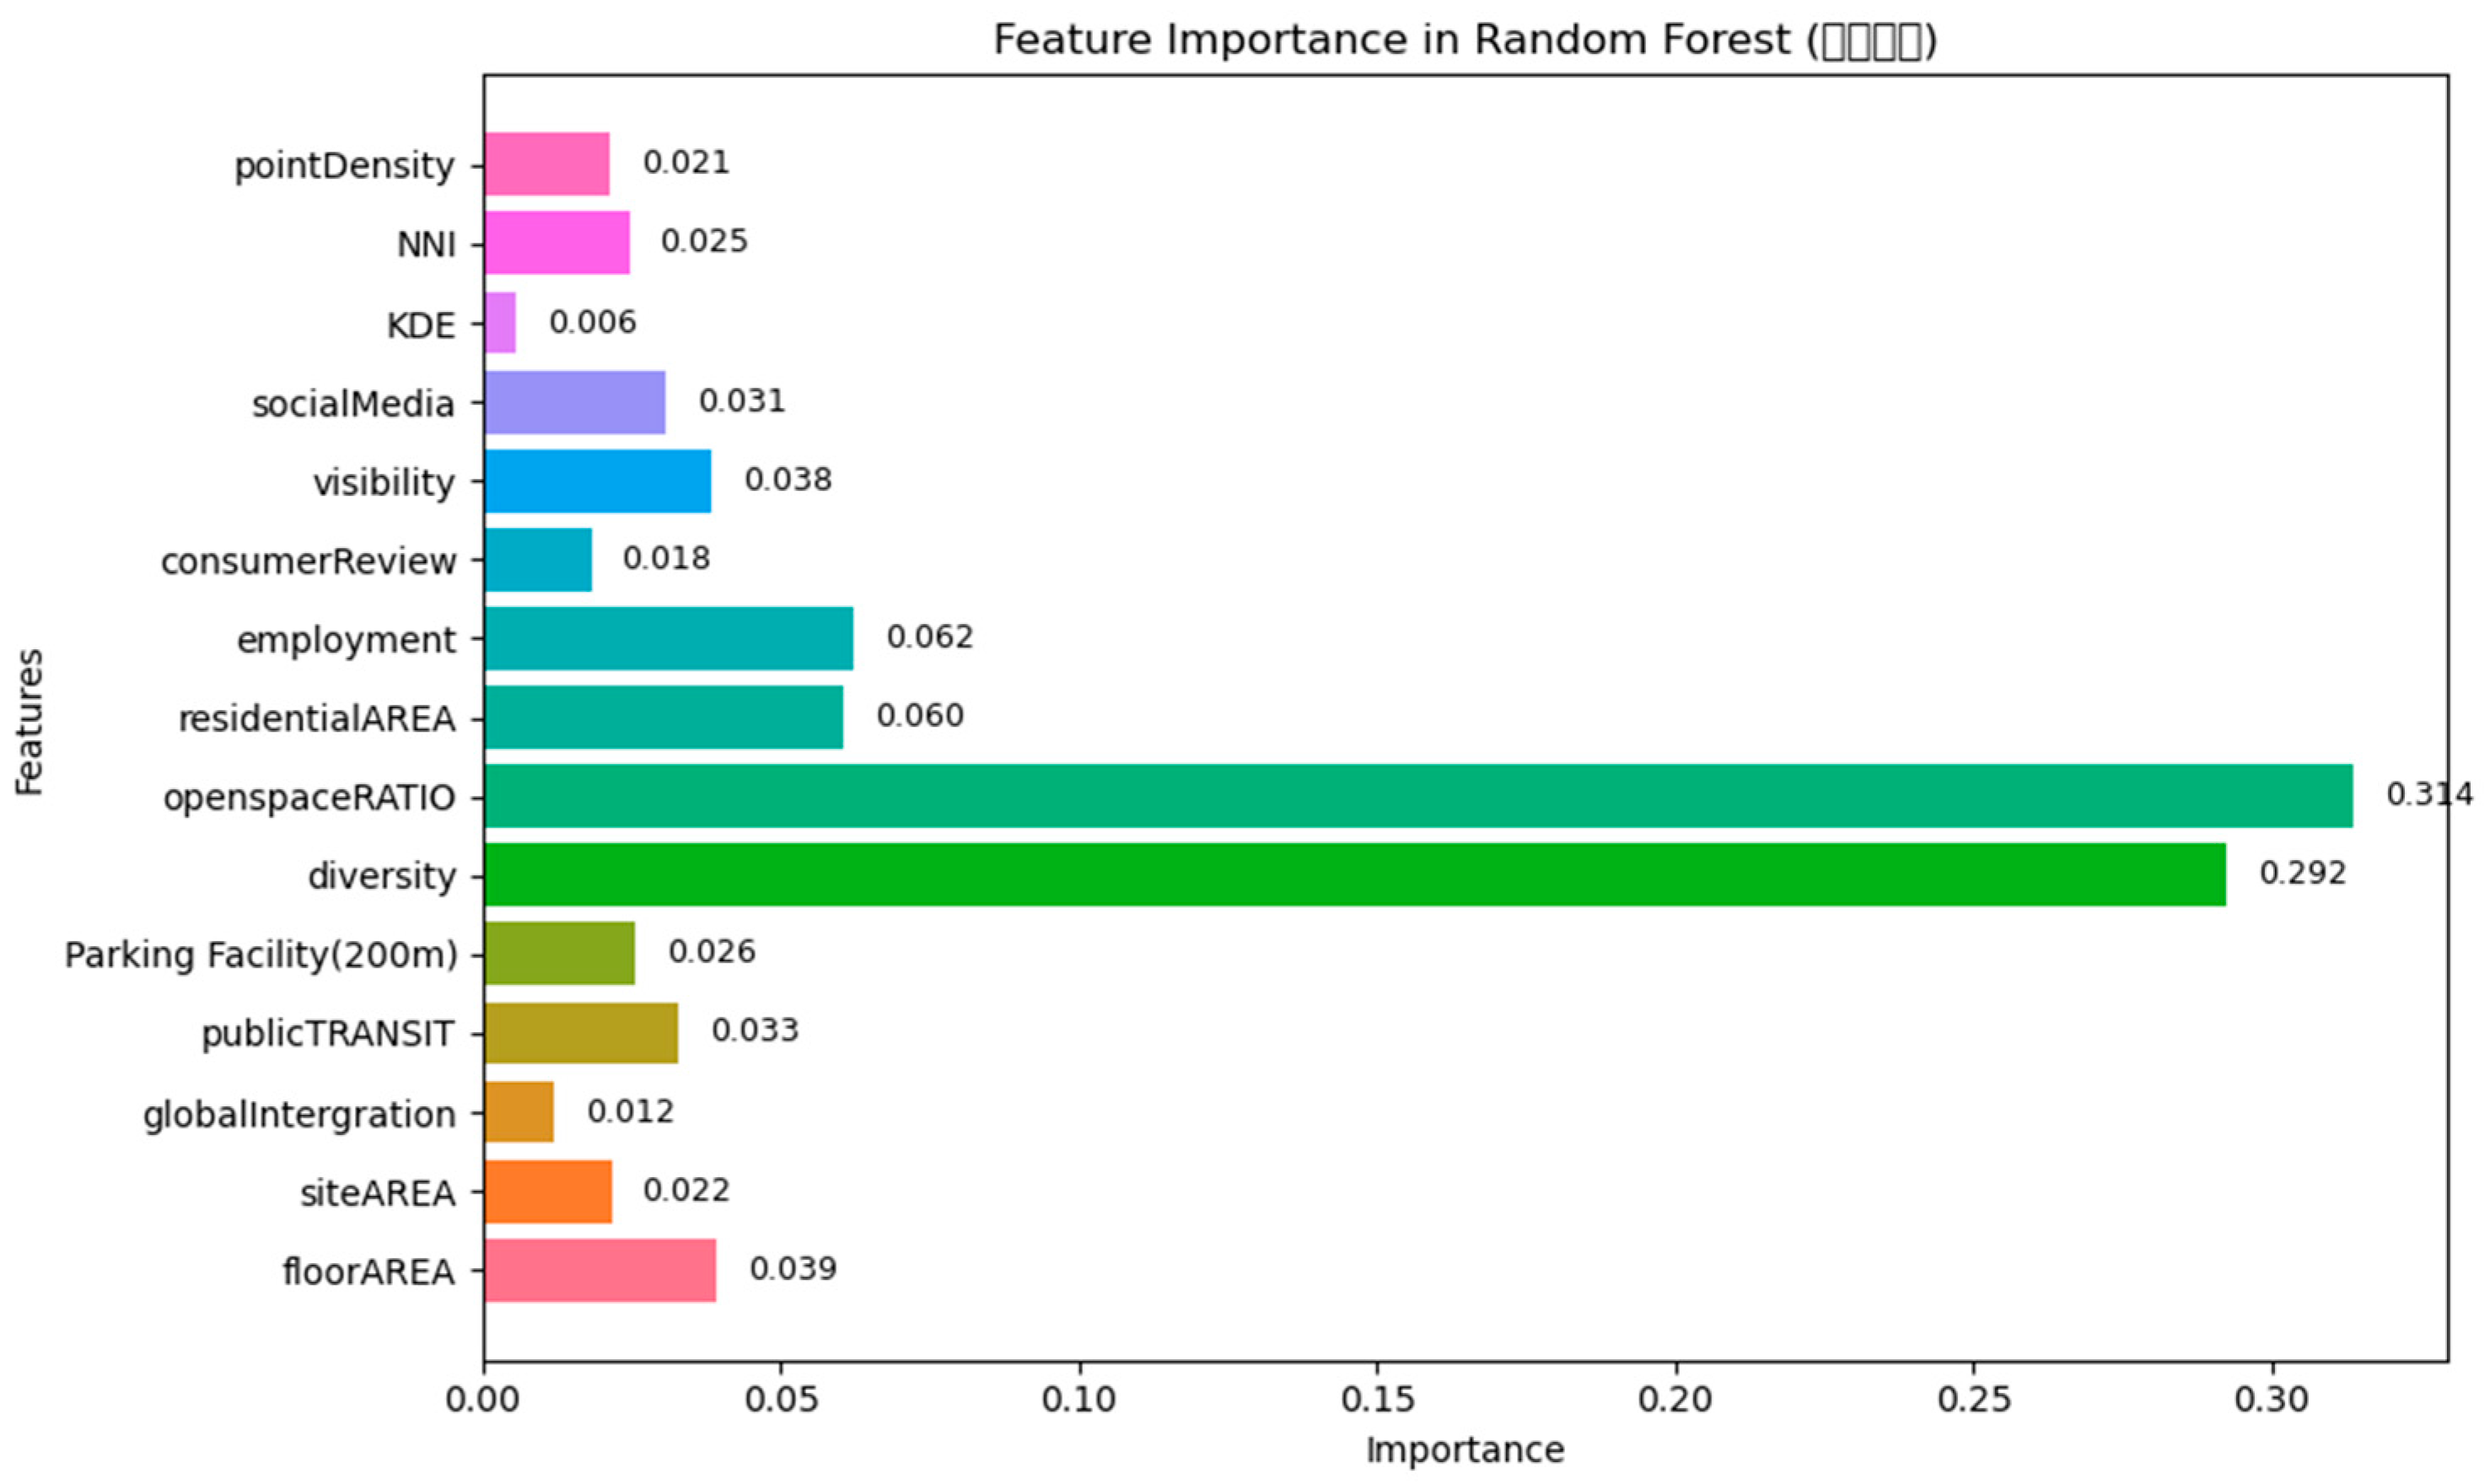
Task: Click the 0.10 x-axis tick label
Action: coord(1079,1400)
